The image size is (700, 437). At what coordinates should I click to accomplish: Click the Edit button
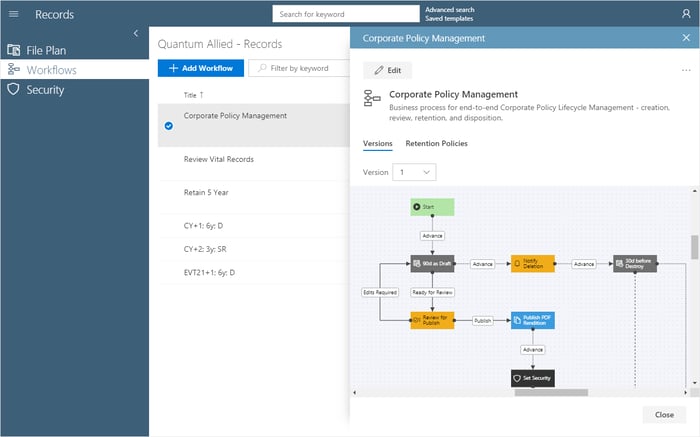(x=388, y=70)
